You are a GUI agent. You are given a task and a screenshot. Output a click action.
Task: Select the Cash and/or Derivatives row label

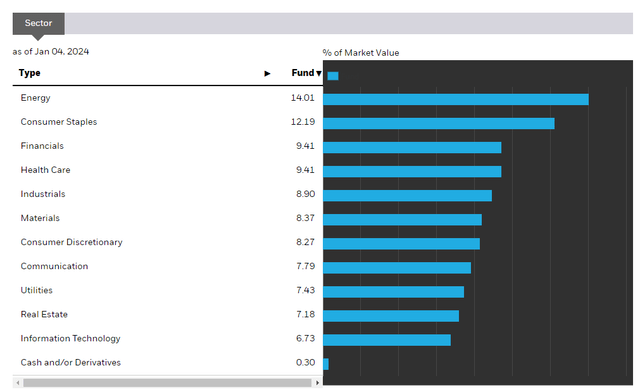(71, 363)
